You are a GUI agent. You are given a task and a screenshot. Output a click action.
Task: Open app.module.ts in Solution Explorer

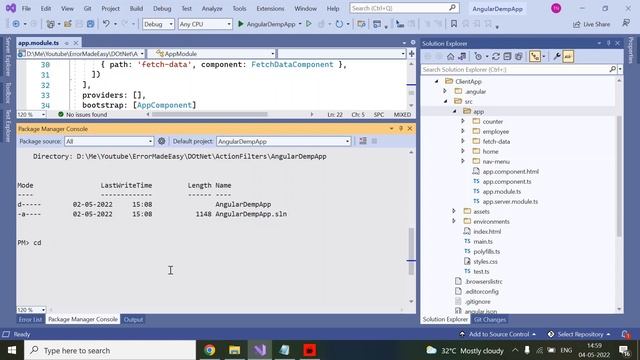coord(502,191)
